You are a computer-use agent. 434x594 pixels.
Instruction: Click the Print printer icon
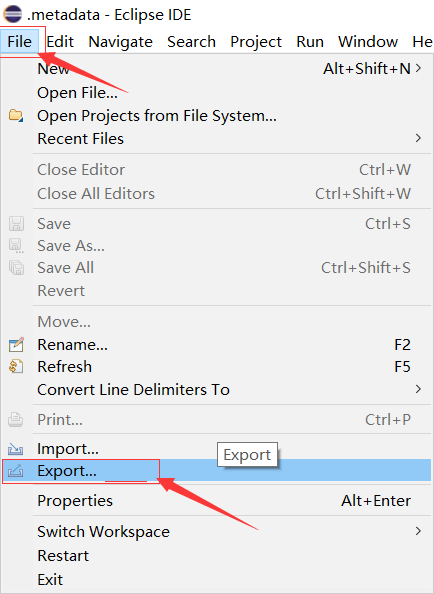point(16,420)
